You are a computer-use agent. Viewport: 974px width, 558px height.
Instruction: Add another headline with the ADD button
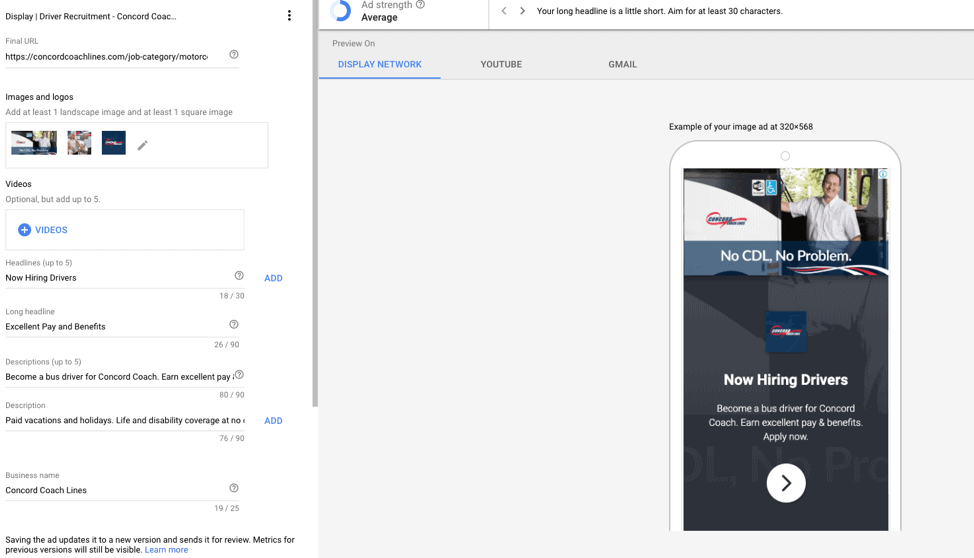pos(273,278)
